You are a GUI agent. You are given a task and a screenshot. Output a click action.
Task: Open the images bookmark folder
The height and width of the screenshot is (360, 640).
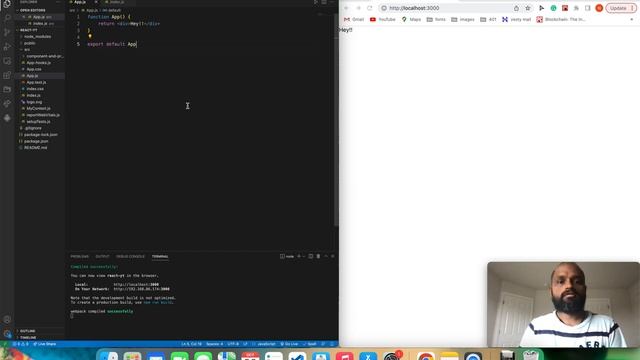tap(463, 20)
